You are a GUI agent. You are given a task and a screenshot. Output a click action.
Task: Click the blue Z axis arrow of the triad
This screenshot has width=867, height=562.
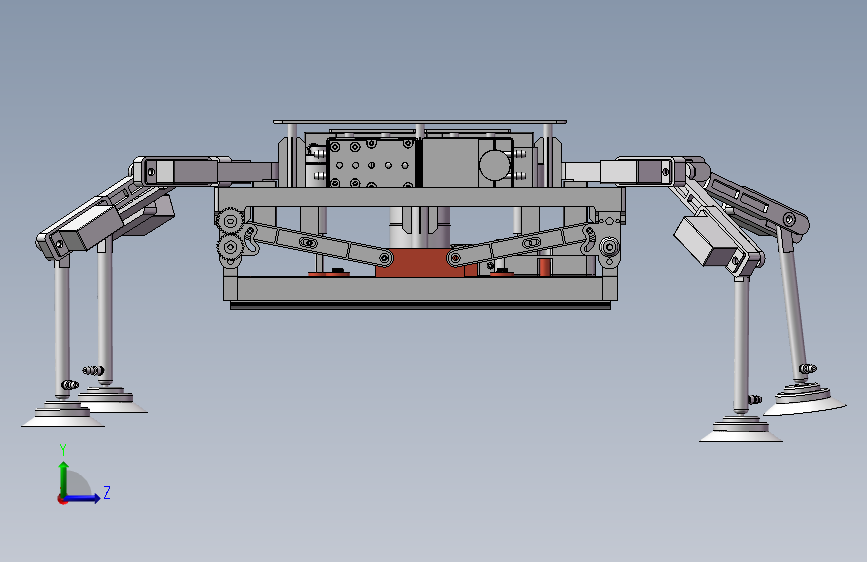point(84,498)
